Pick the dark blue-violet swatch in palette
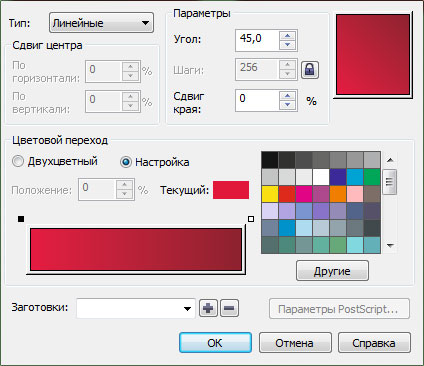This screenshot has height=366, width=424. click(x=338, y=177)
